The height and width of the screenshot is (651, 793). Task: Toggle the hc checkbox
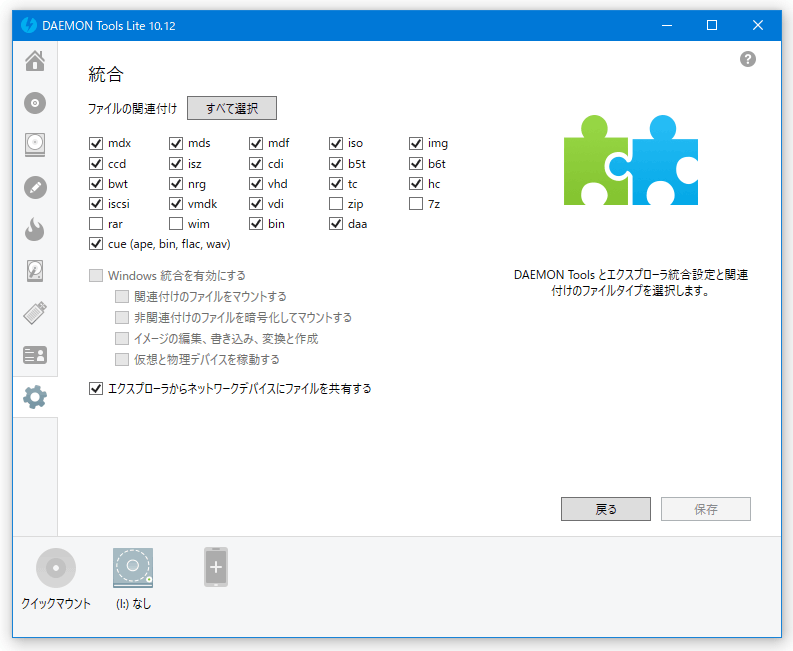pyautogui.click(x=416, y=184)
